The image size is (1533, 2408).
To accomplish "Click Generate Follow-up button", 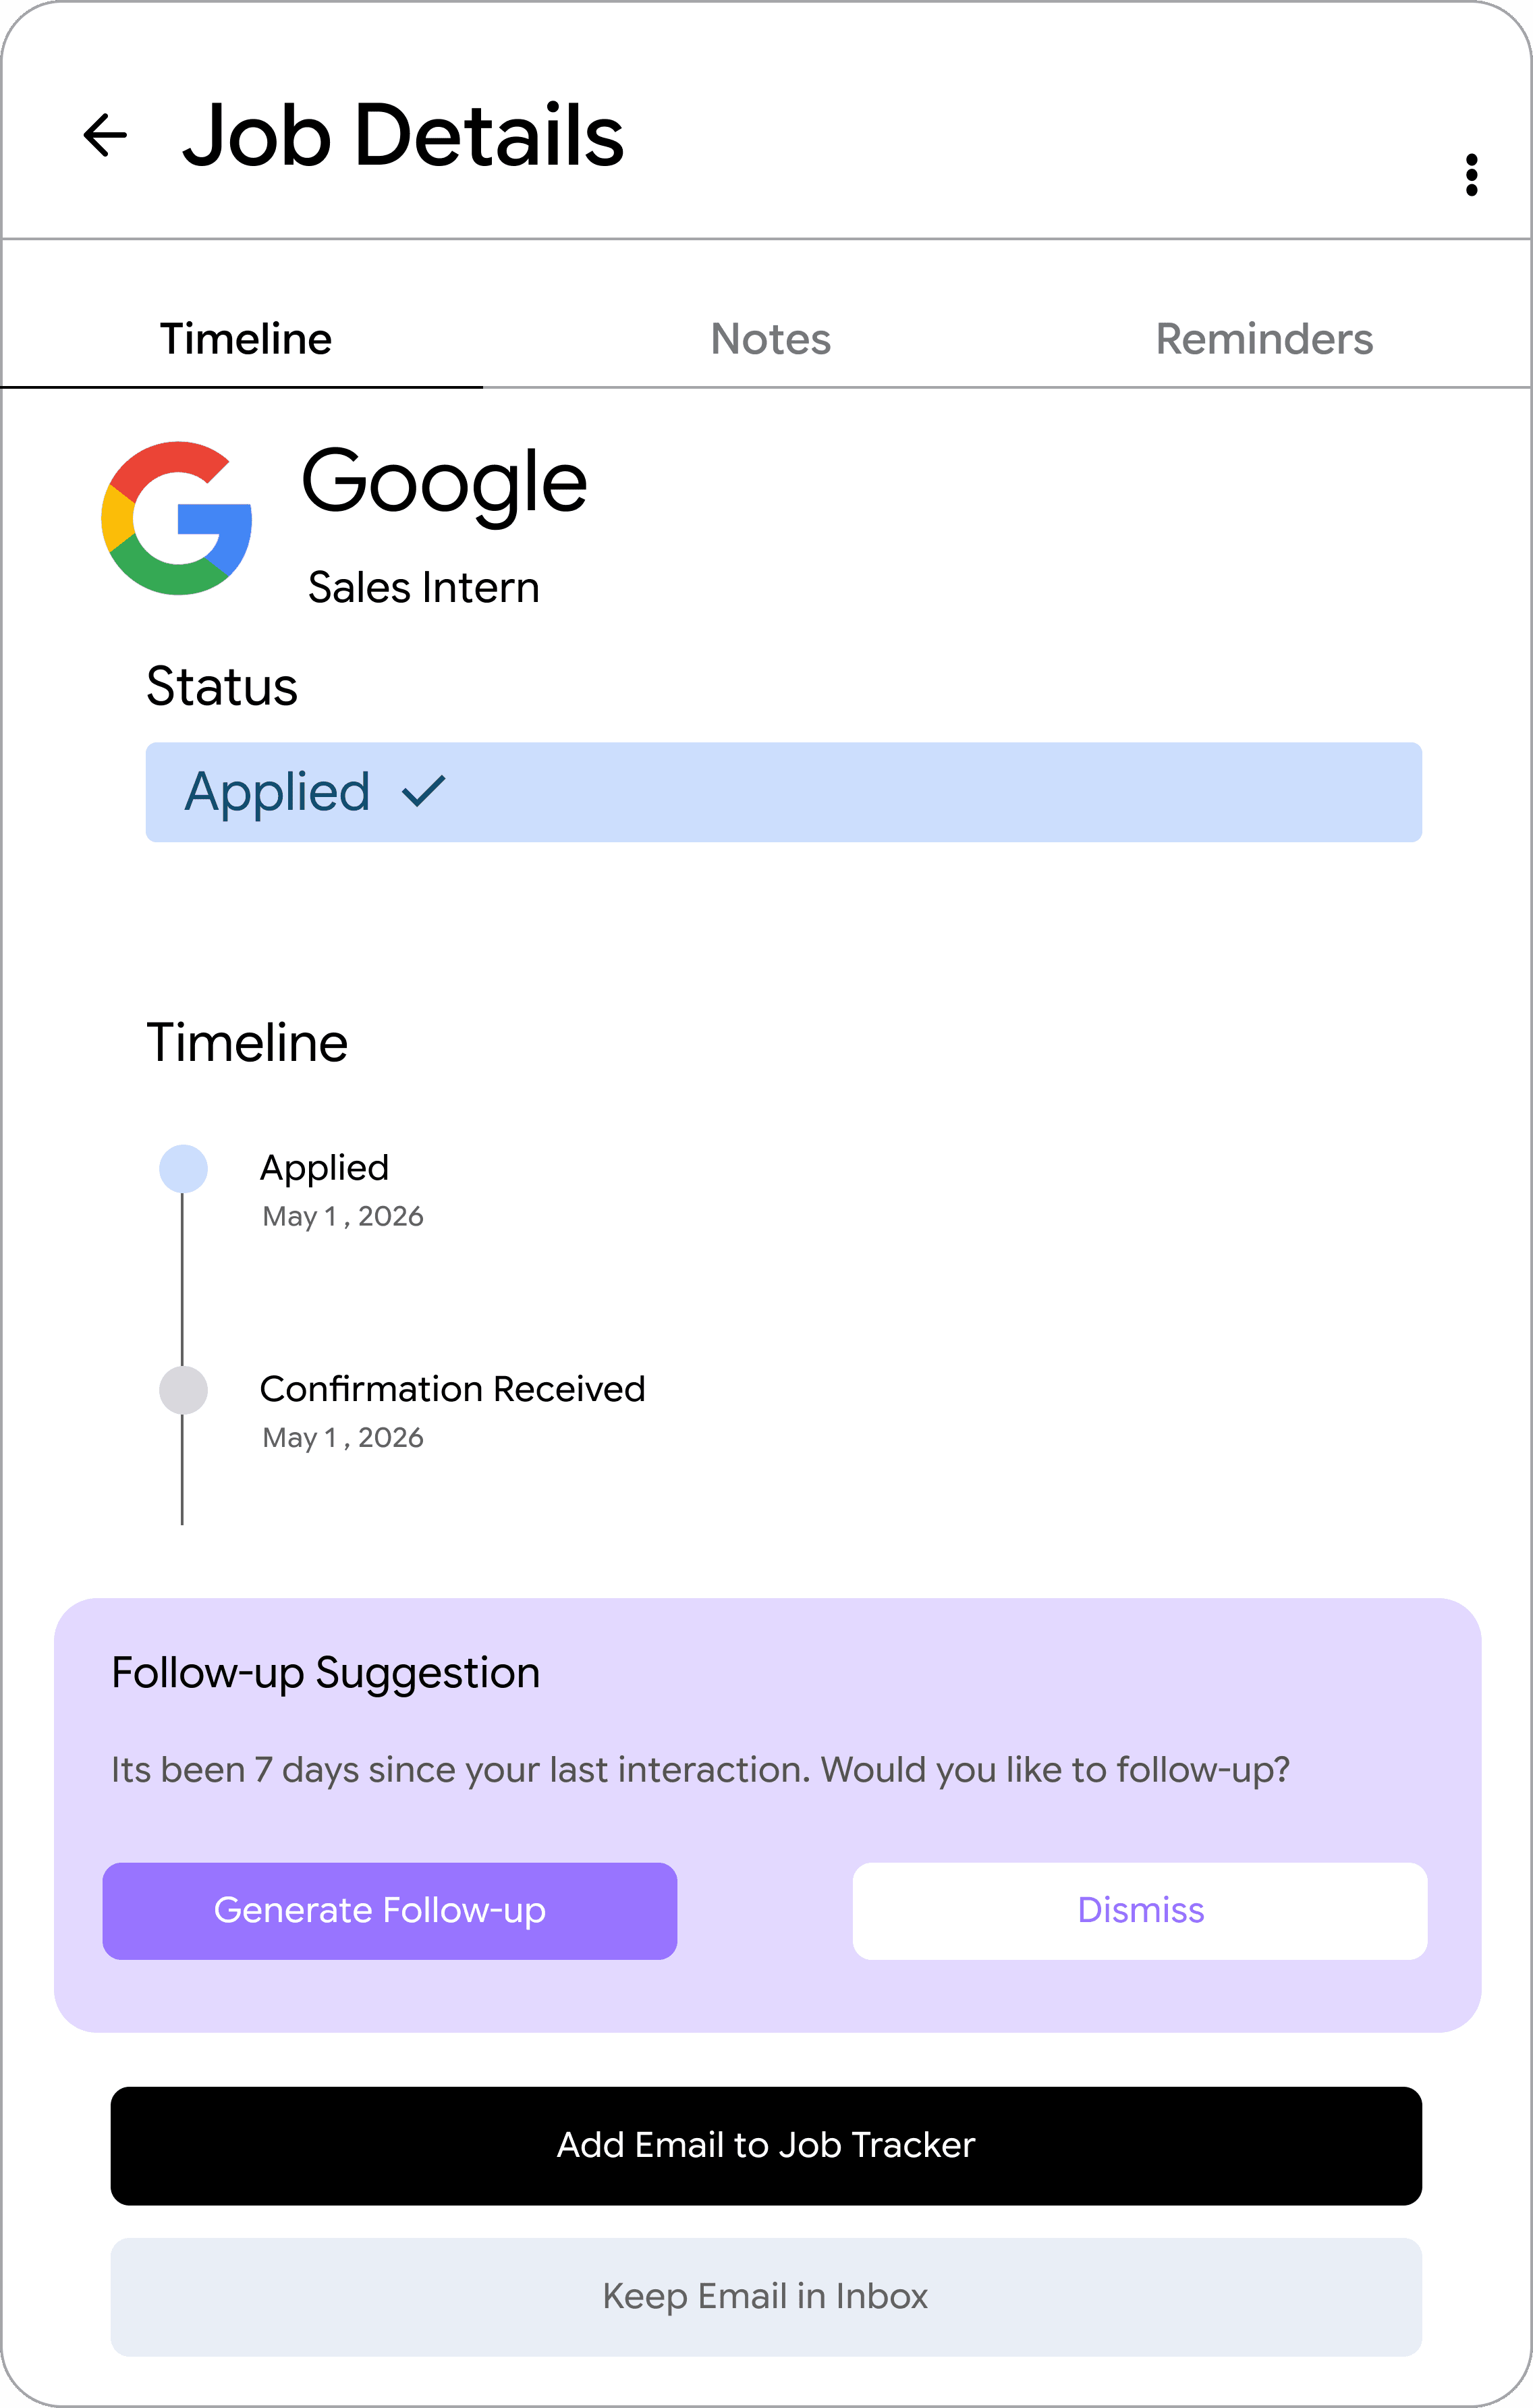I will [390, 1910].
